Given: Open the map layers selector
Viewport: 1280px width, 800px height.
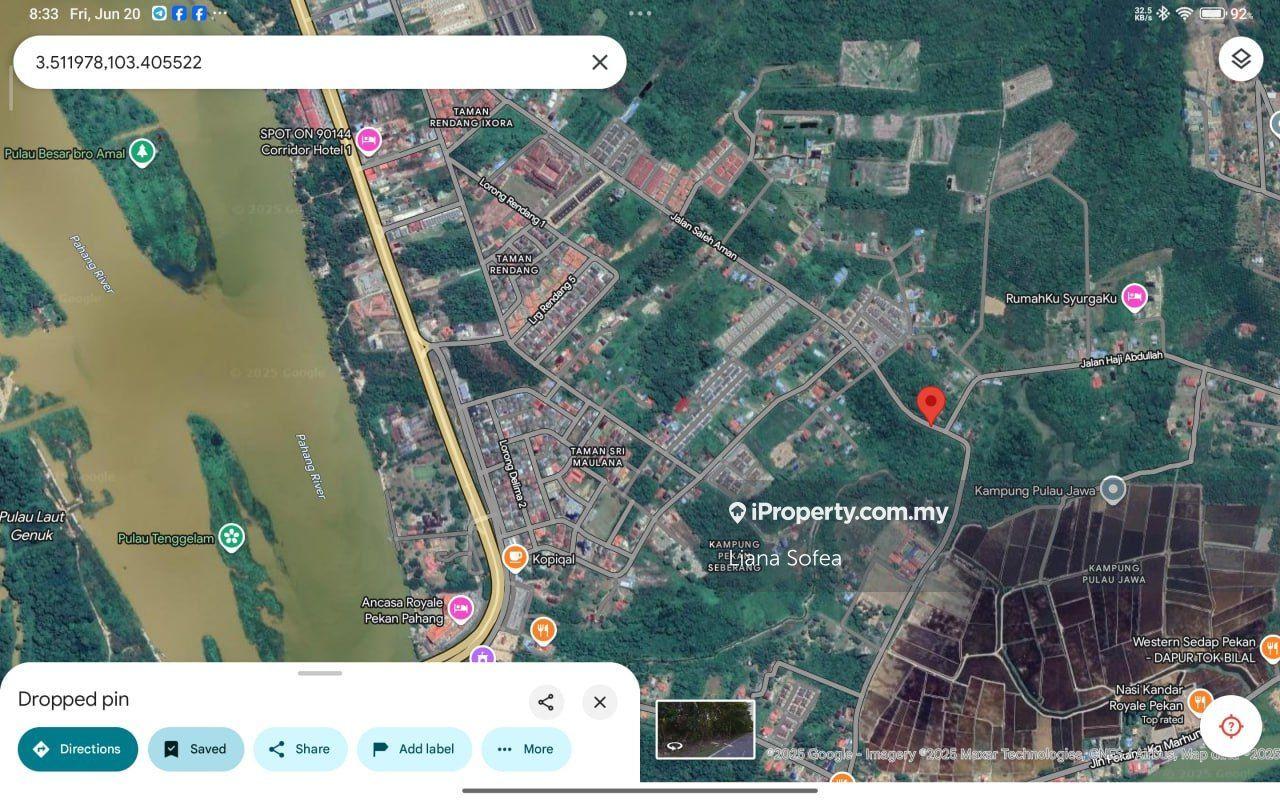Looking at the screenshot, I should [1240, 60].
